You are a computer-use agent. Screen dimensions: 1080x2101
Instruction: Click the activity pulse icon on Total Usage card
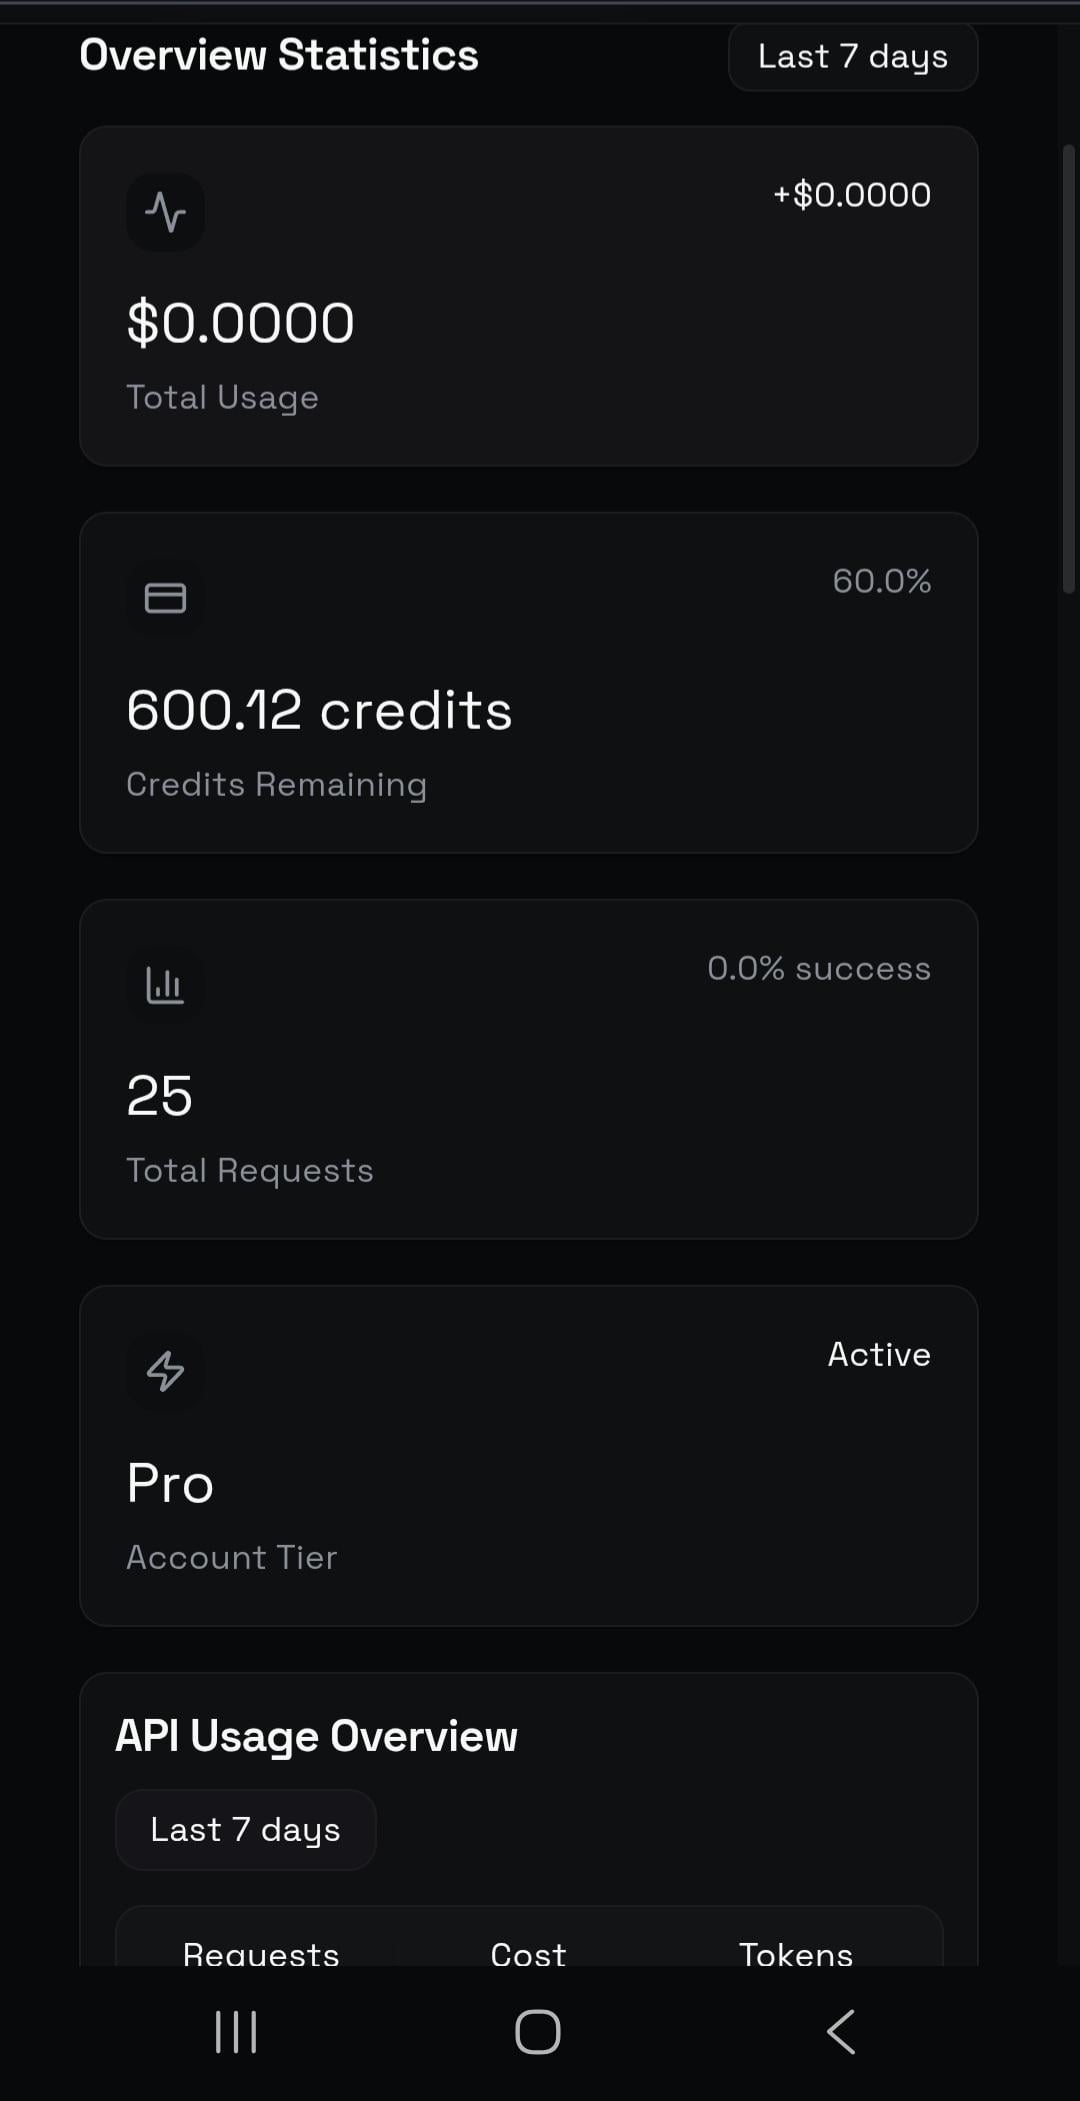click(x=165, y=212)
